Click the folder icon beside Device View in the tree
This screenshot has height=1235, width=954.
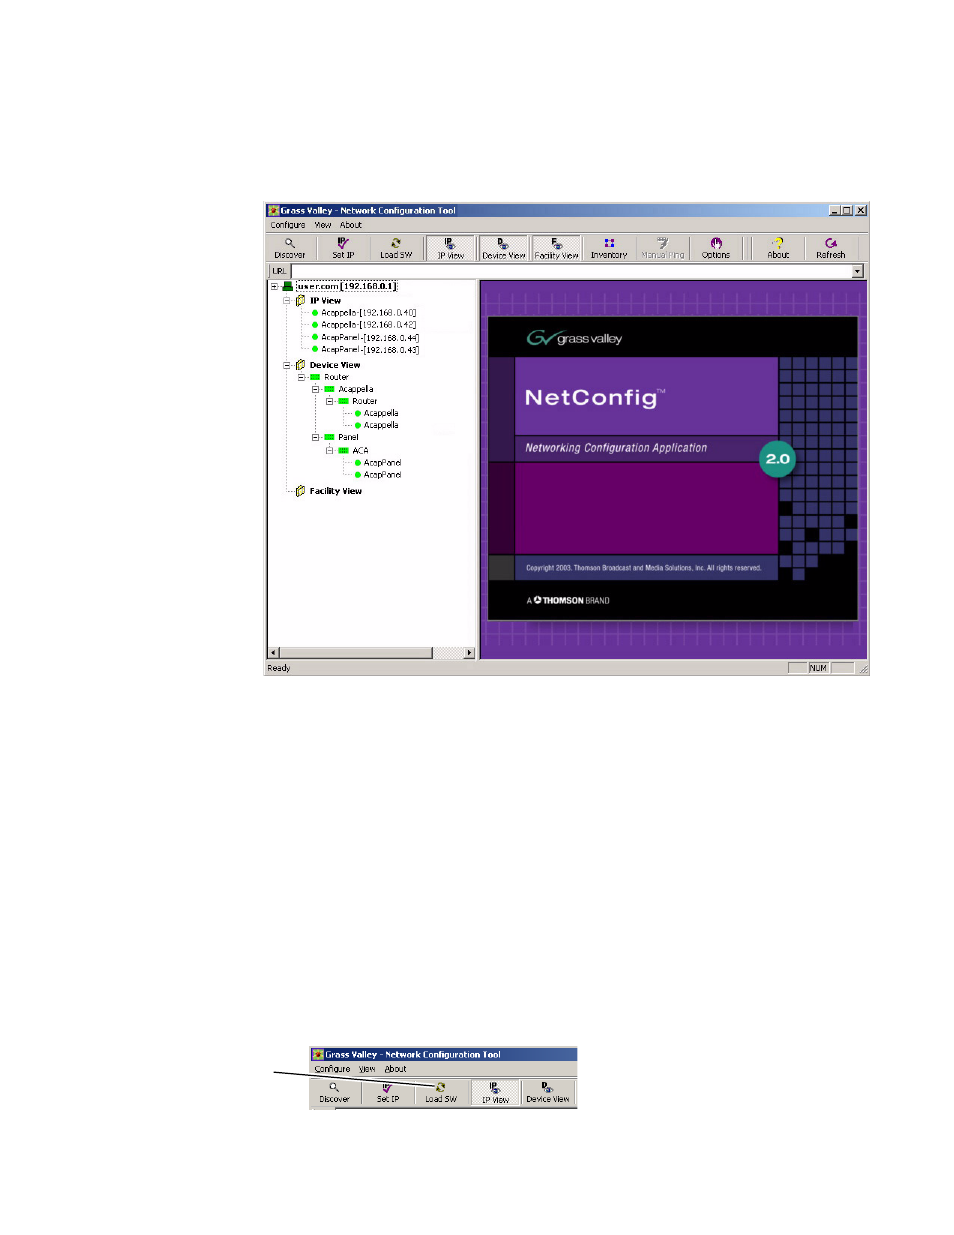click(300, 365)
